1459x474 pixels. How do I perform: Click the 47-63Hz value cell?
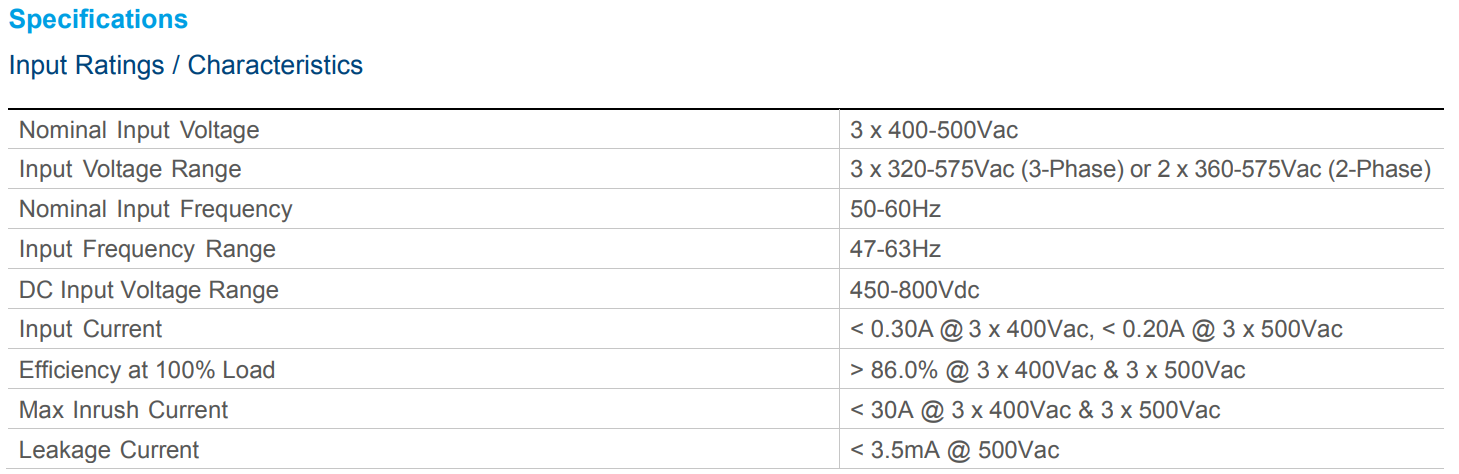pos(895,250)
